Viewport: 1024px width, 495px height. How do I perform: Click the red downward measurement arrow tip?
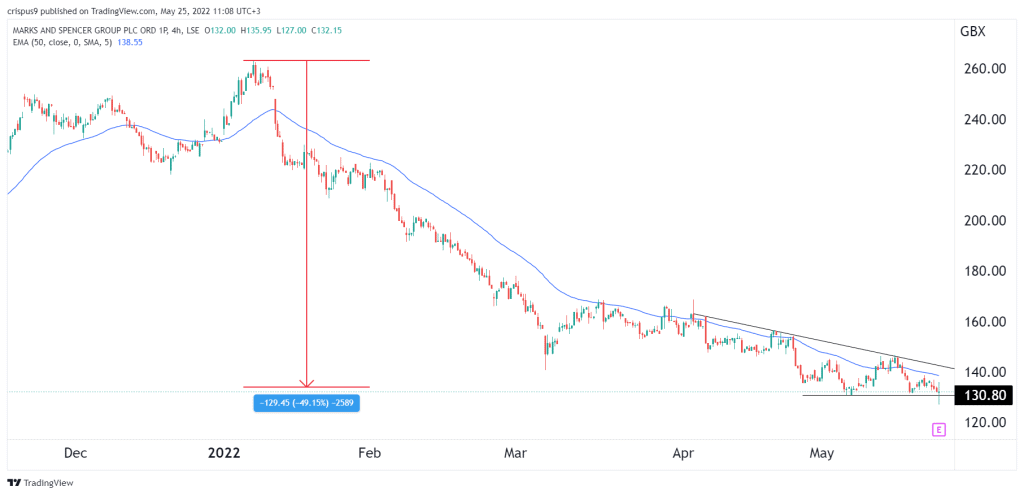(307, 385)
